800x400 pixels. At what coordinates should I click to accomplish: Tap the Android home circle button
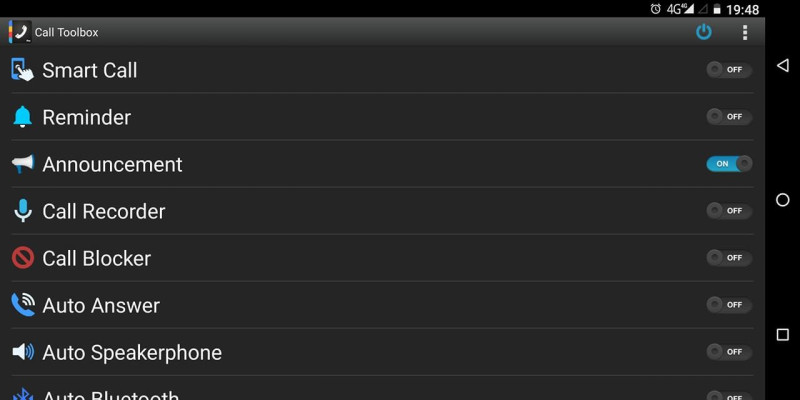(x=783, y=200)
